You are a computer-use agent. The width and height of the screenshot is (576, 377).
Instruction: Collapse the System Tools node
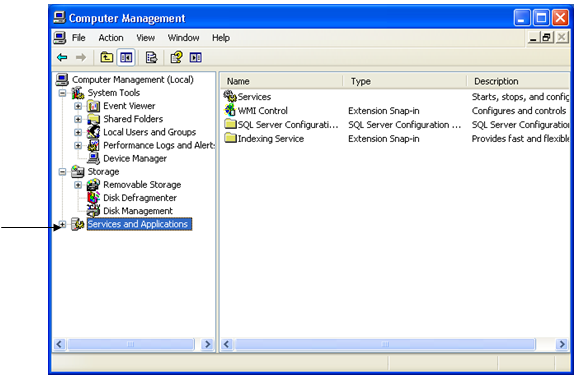62,93
